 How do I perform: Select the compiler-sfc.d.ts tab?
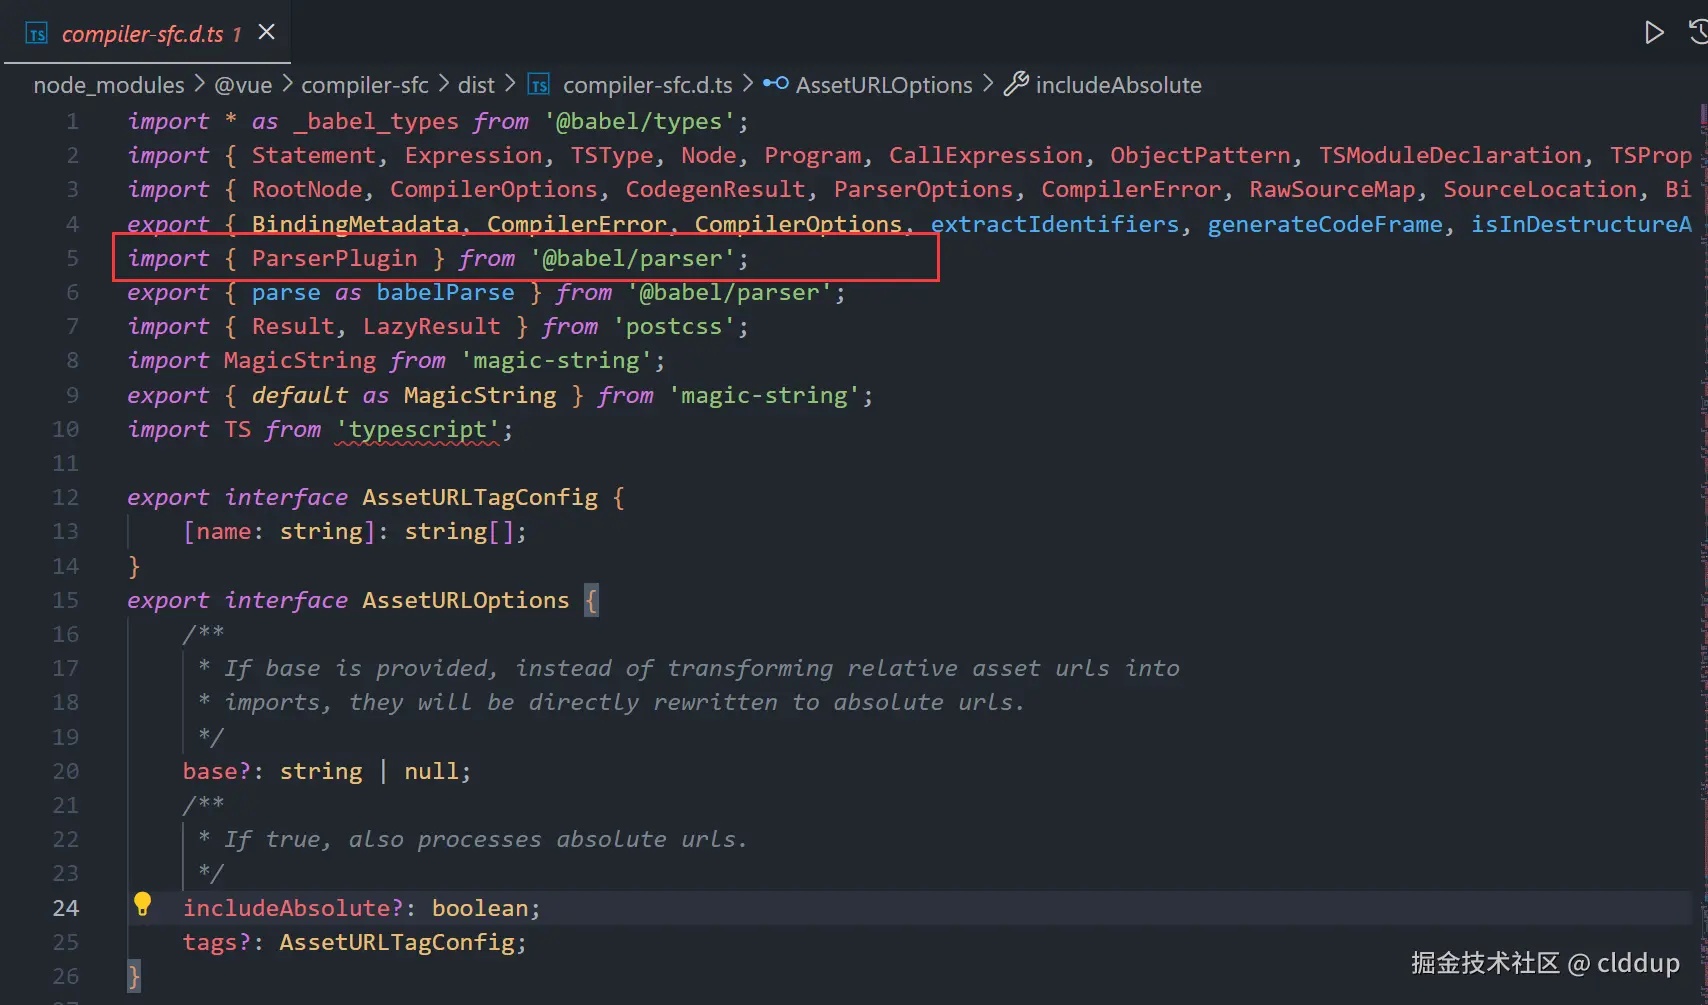click(x=147, y=32)
